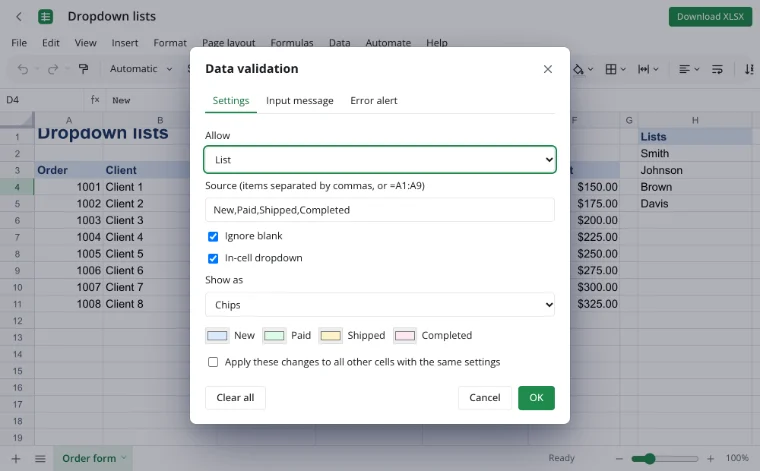Select row header 12
Screen dimensions: 760x471
point(17,321)
